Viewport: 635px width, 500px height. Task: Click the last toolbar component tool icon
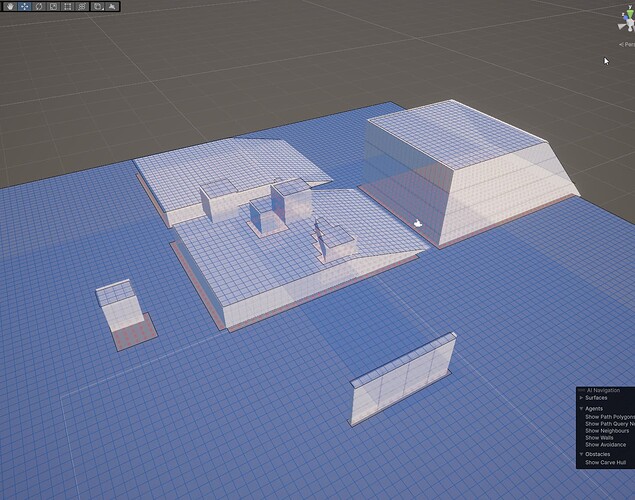(112, 6)
